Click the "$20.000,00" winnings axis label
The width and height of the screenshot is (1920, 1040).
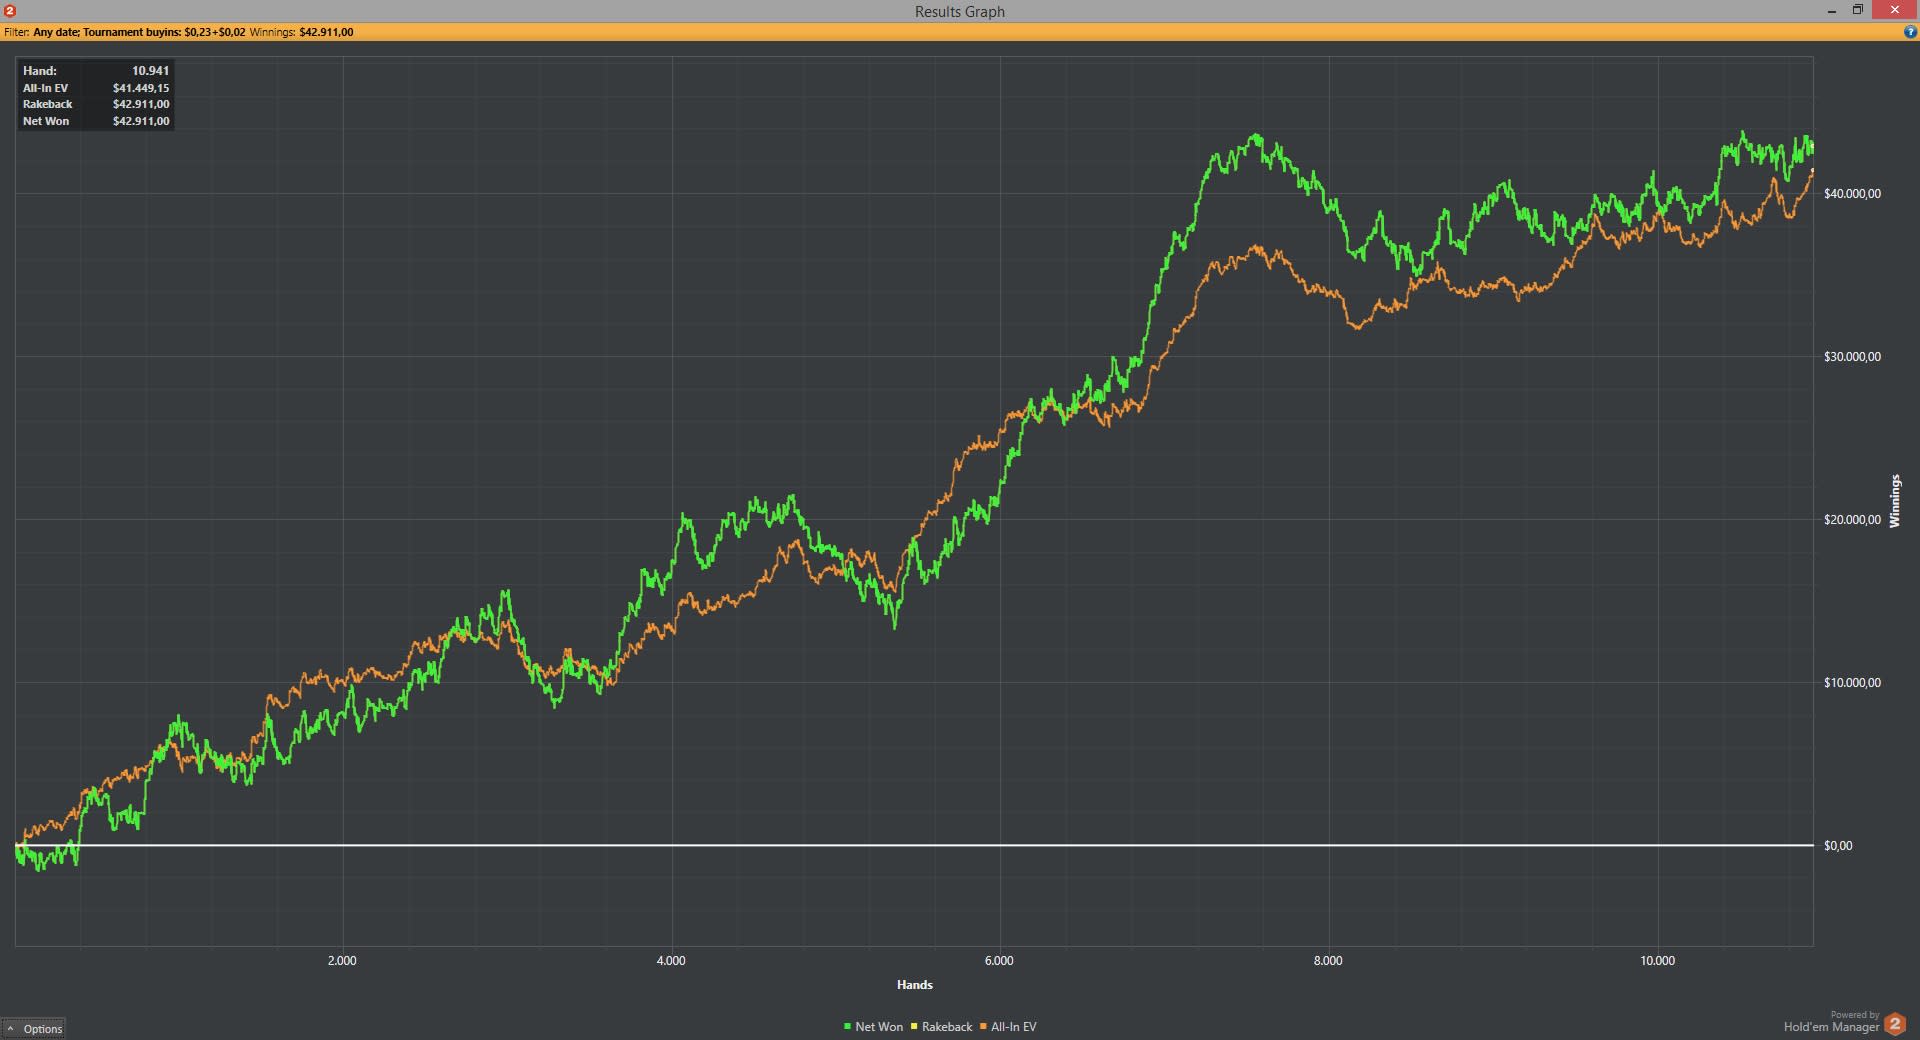click(1852, 520)
